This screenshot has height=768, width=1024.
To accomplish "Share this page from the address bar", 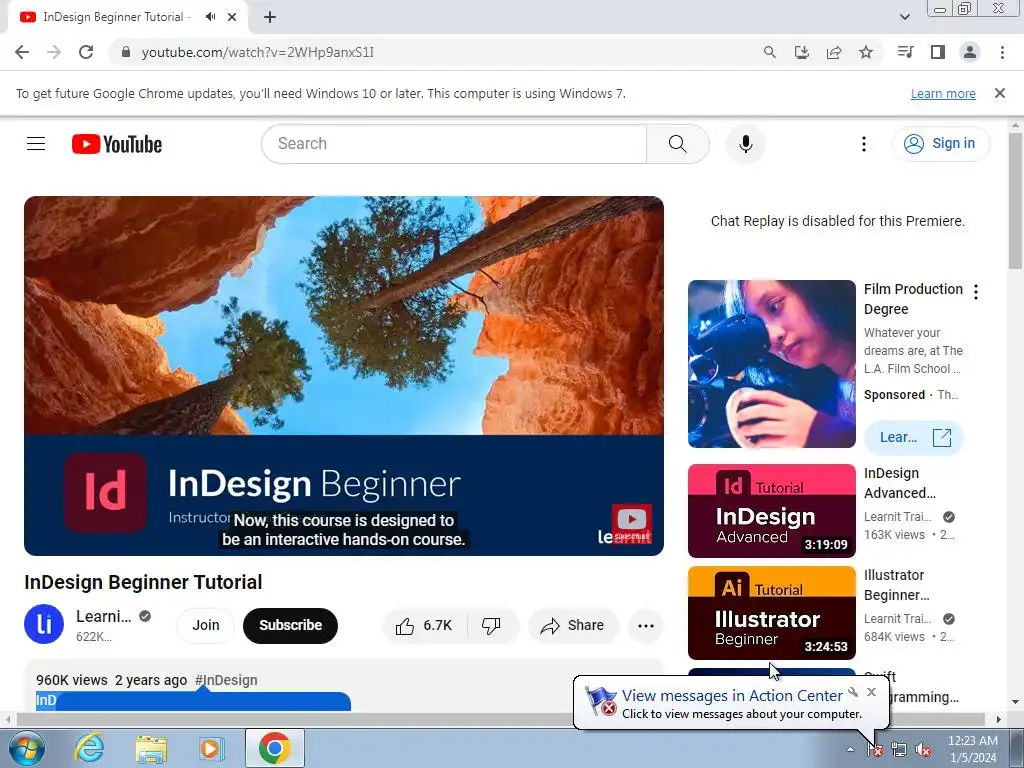I will coord(834,52).
